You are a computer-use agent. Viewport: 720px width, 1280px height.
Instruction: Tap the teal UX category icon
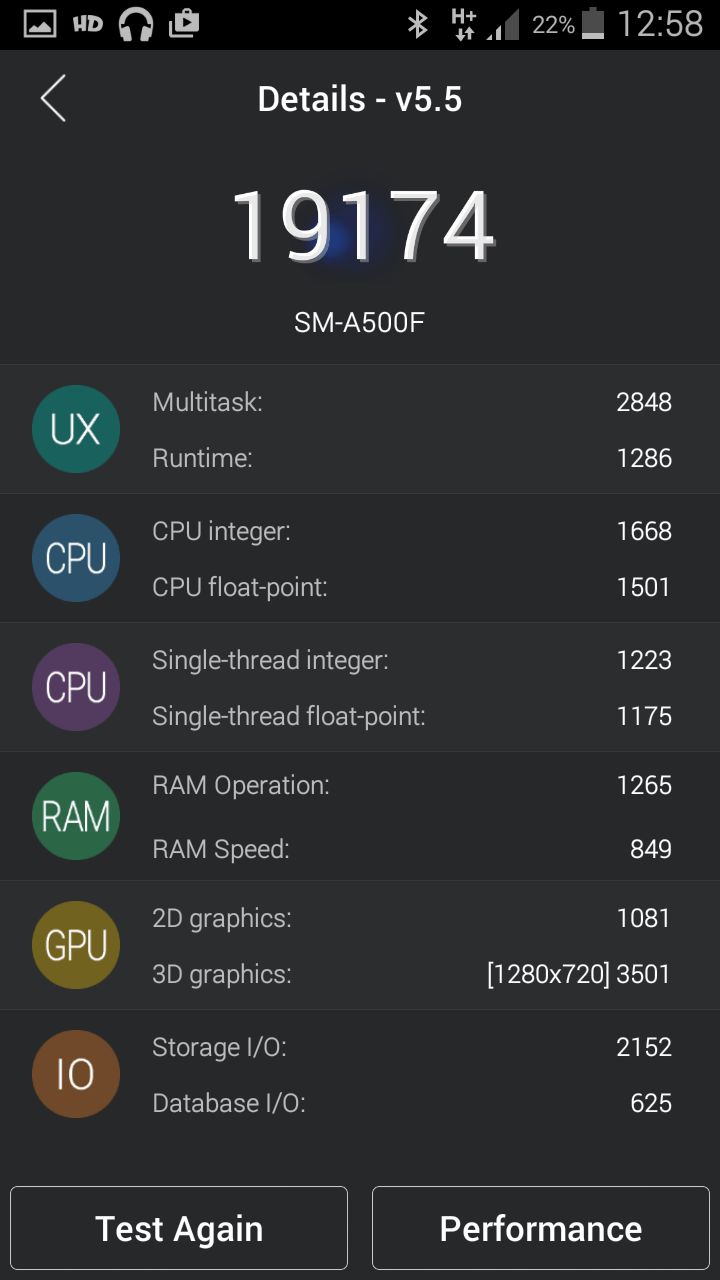(76, 429)
